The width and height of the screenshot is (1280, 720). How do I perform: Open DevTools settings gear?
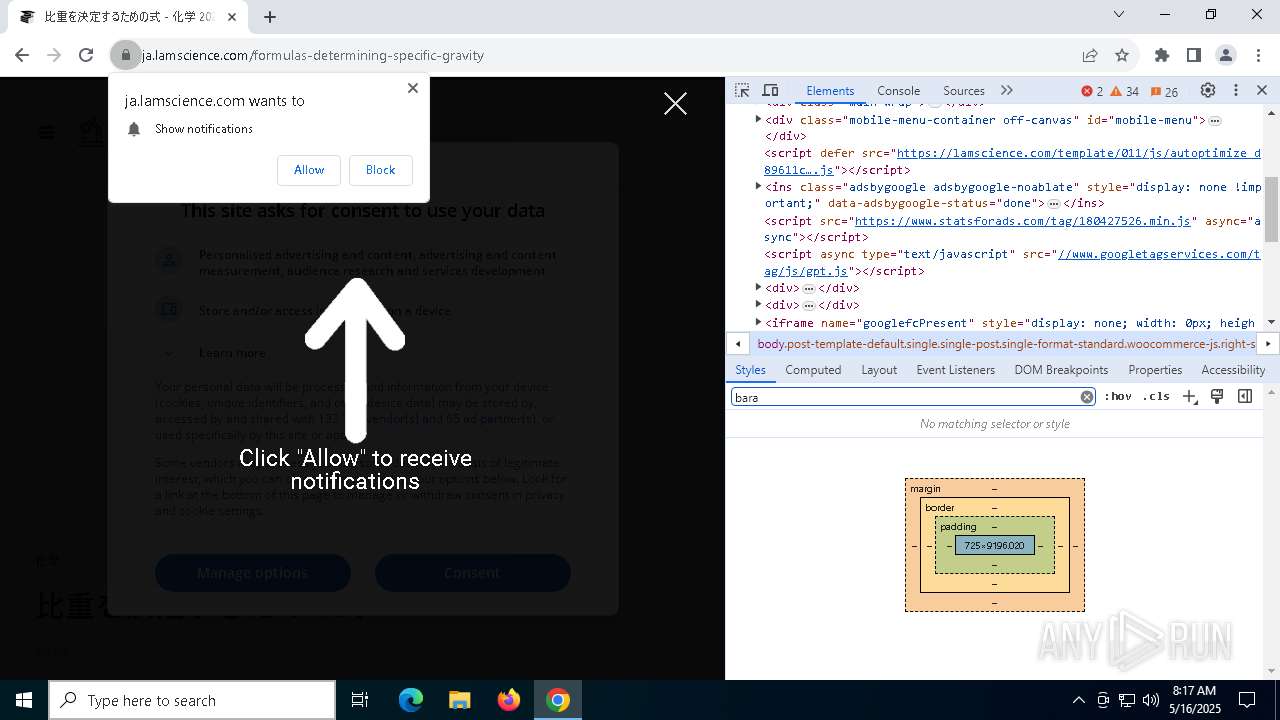(x=1208, y=90)
